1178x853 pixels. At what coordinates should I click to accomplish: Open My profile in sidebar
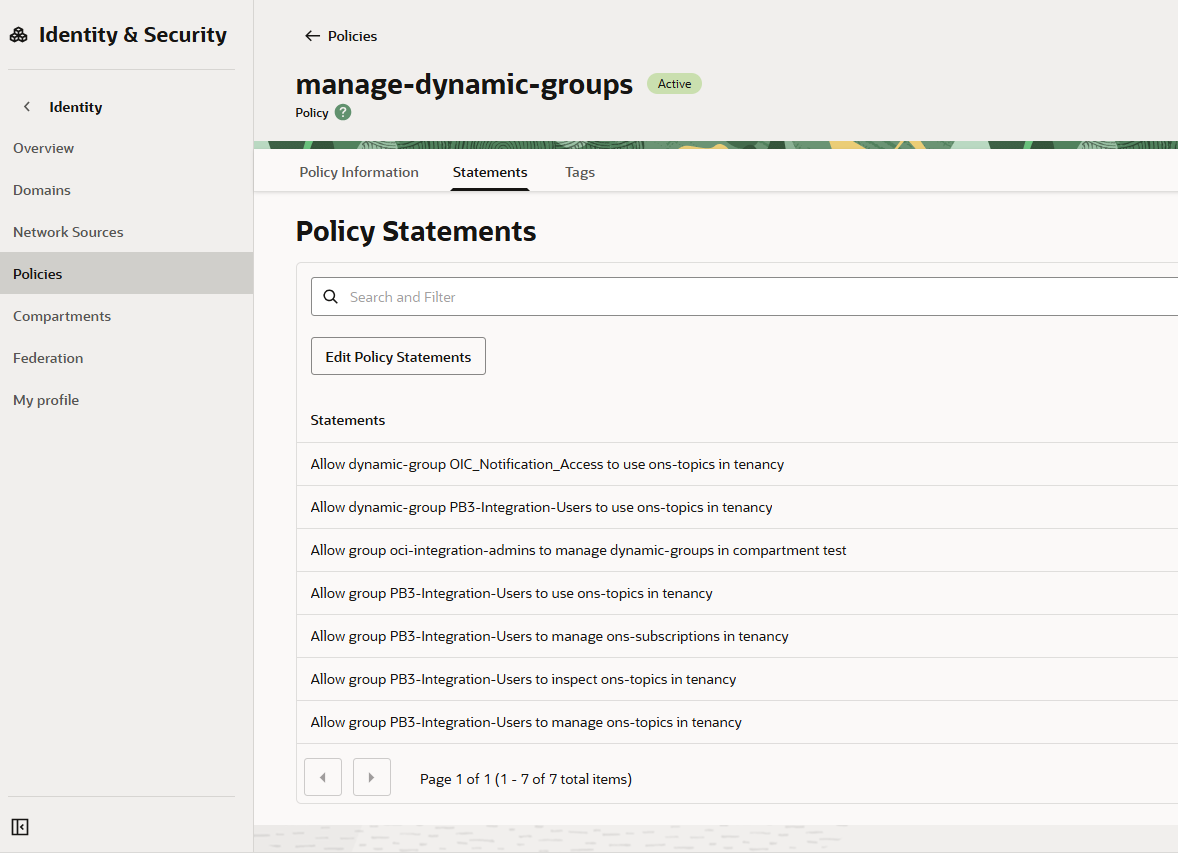[46, 400]
